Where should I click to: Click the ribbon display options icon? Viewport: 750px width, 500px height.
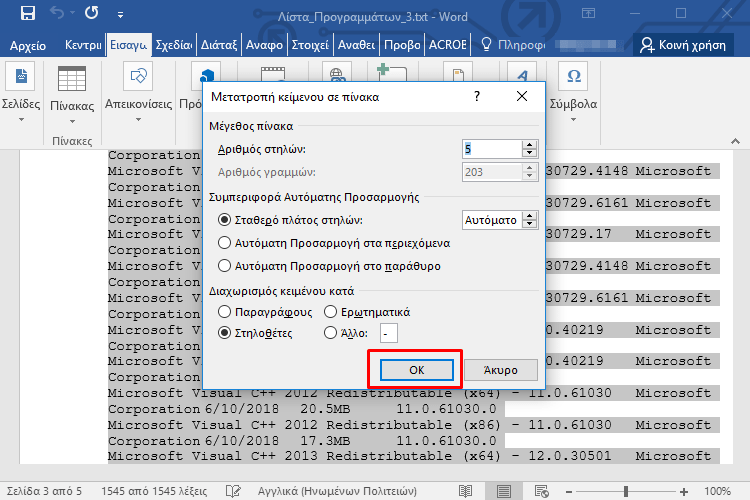(x=588, y=13)
